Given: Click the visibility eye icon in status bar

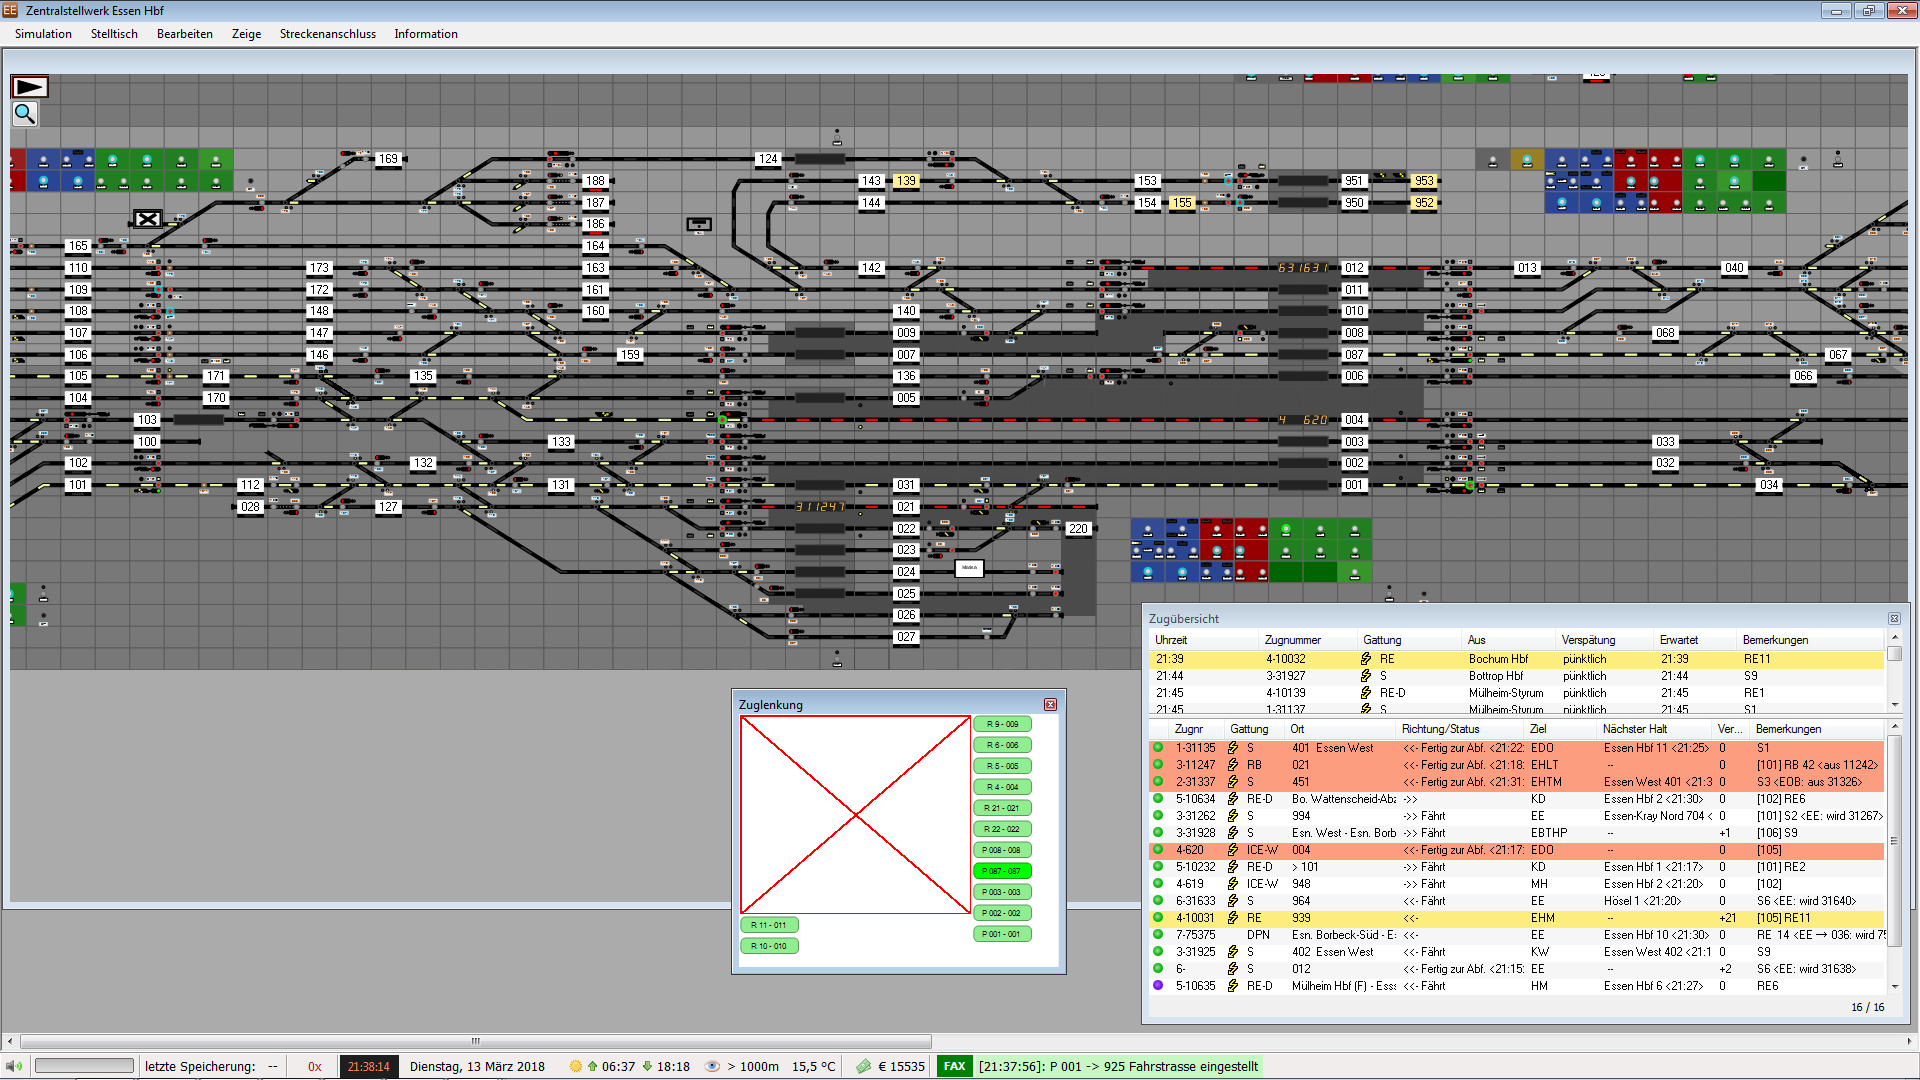Looking at the screenshot, I should 712,1066.
